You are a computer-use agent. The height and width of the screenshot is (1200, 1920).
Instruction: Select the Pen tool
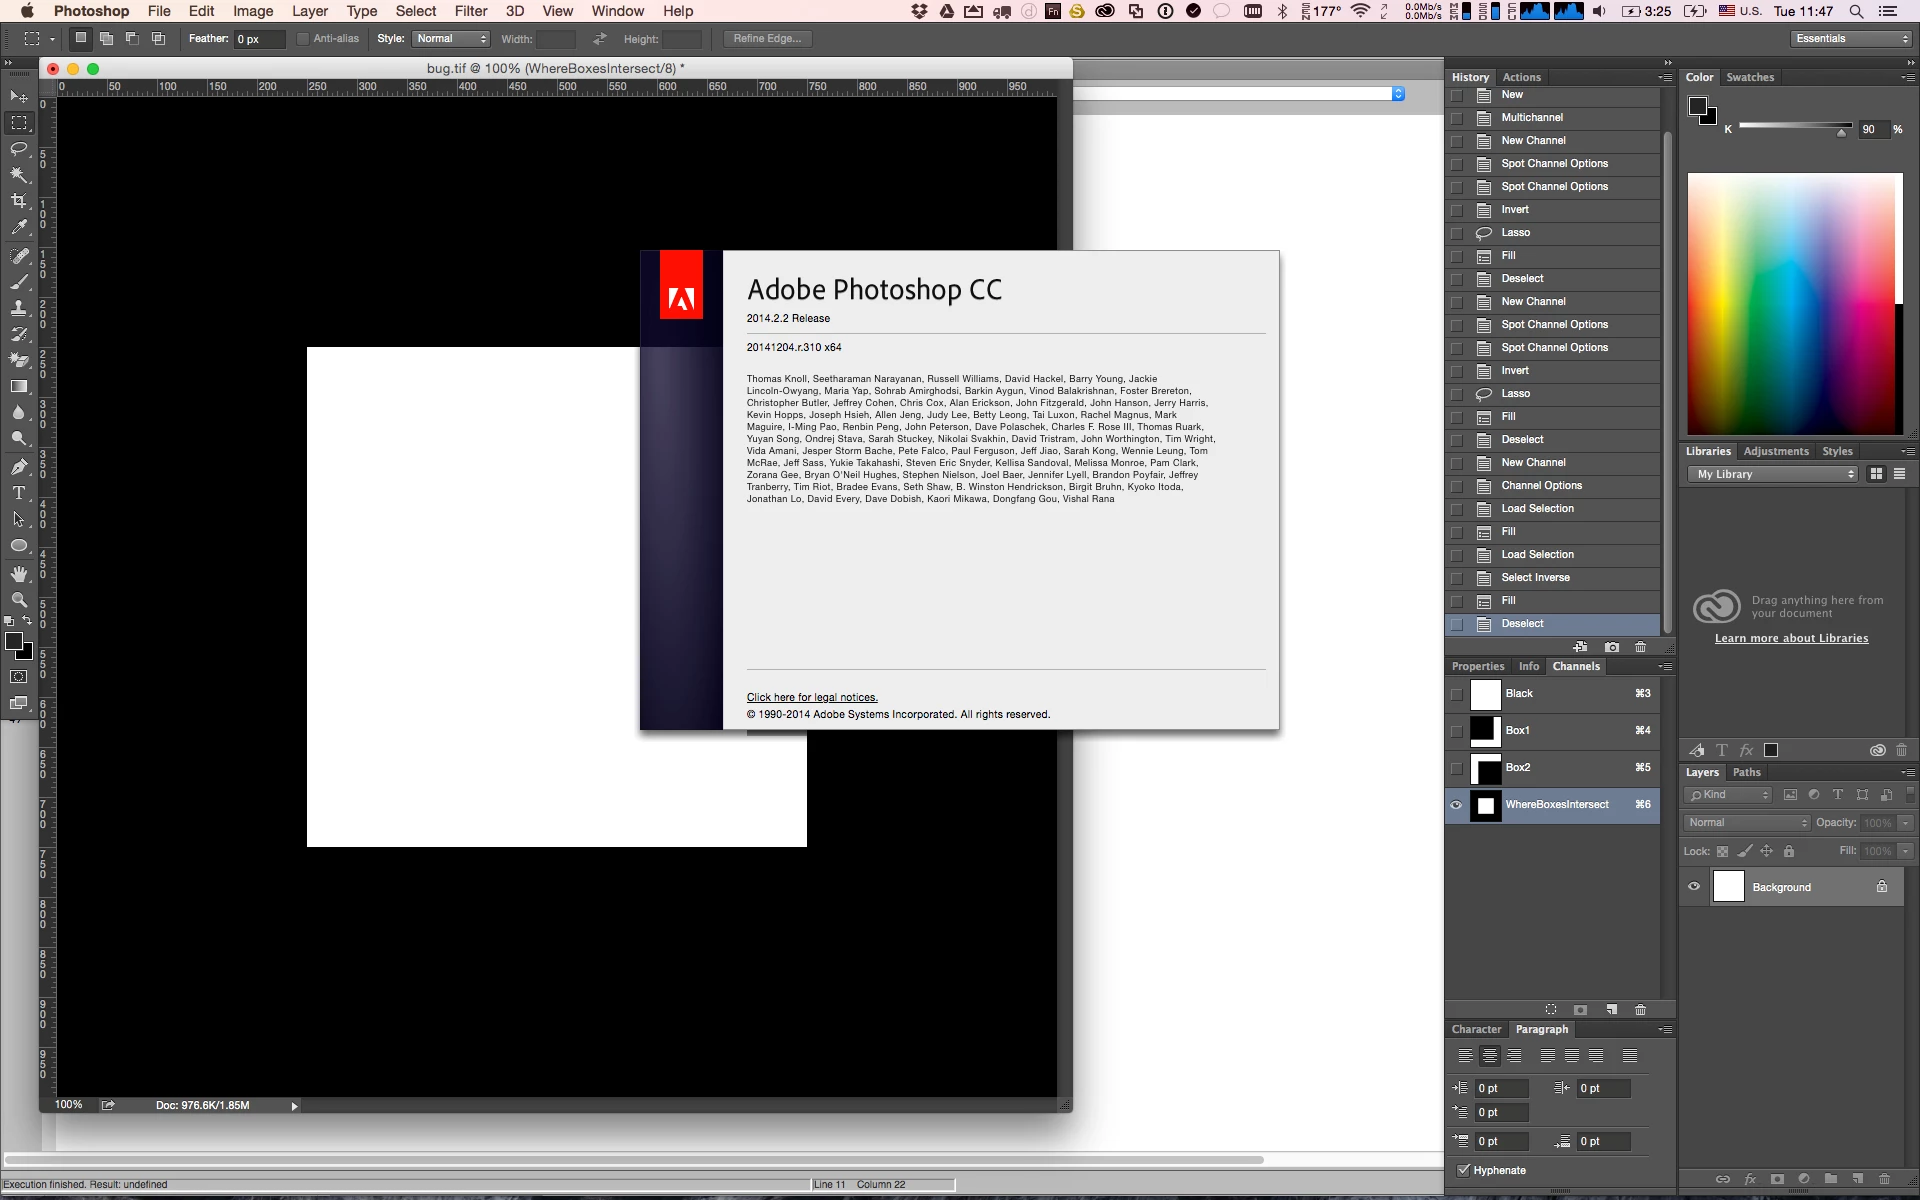point(19,467)
